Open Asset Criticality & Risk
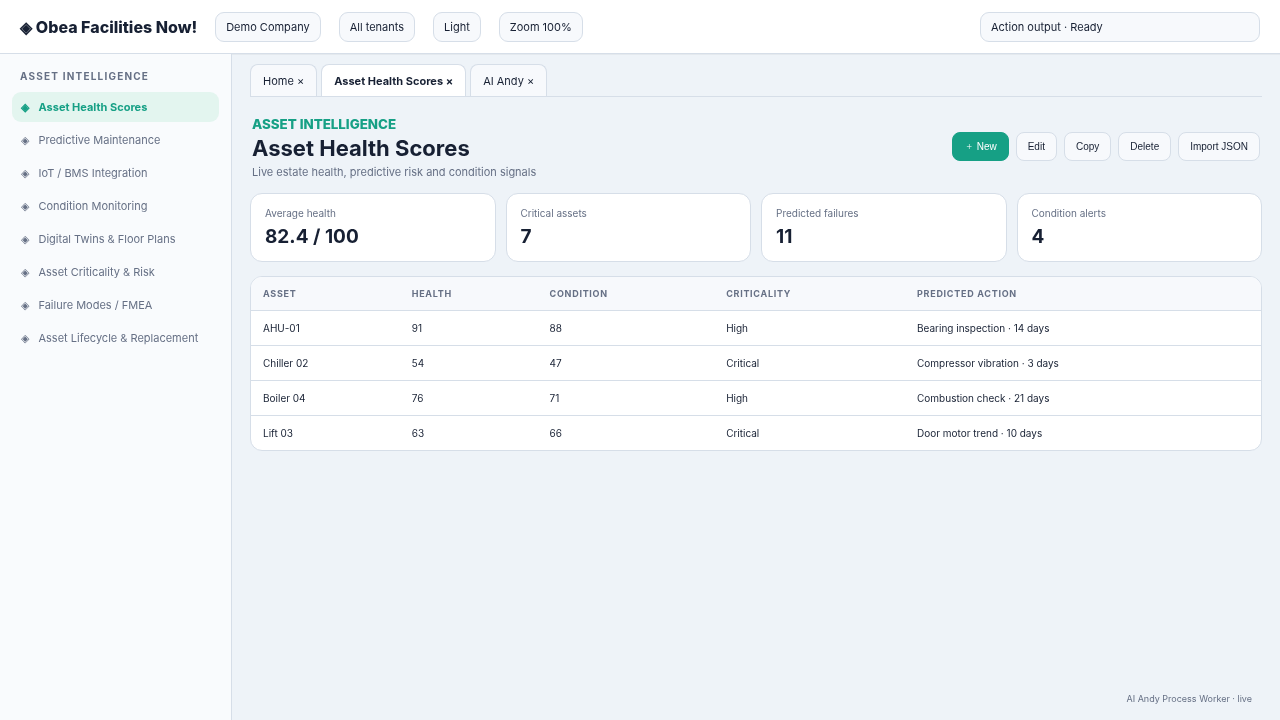 (115, 272)
